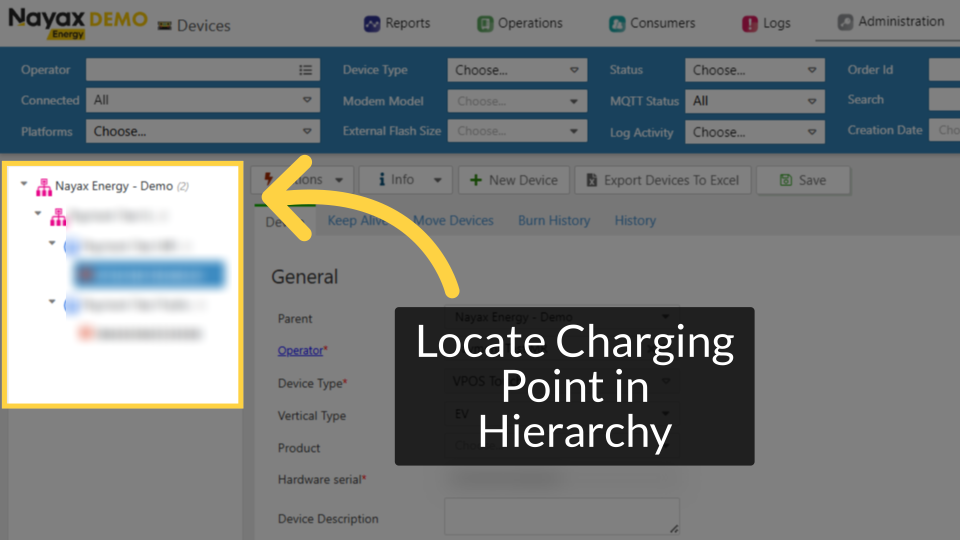Click the Reports chart icon

point(372,23)
